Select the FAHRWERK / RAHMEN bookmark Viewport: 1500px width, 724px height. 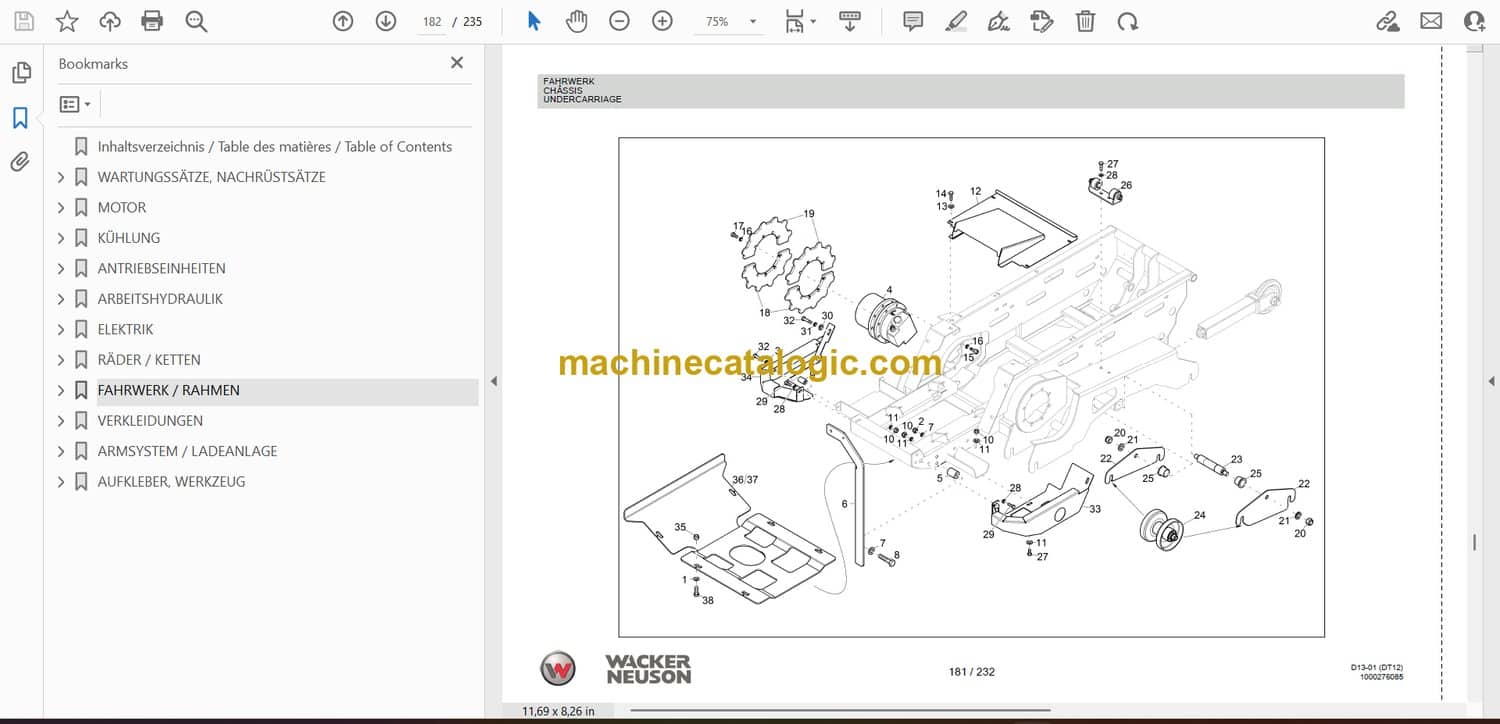[x=169, y=391]
